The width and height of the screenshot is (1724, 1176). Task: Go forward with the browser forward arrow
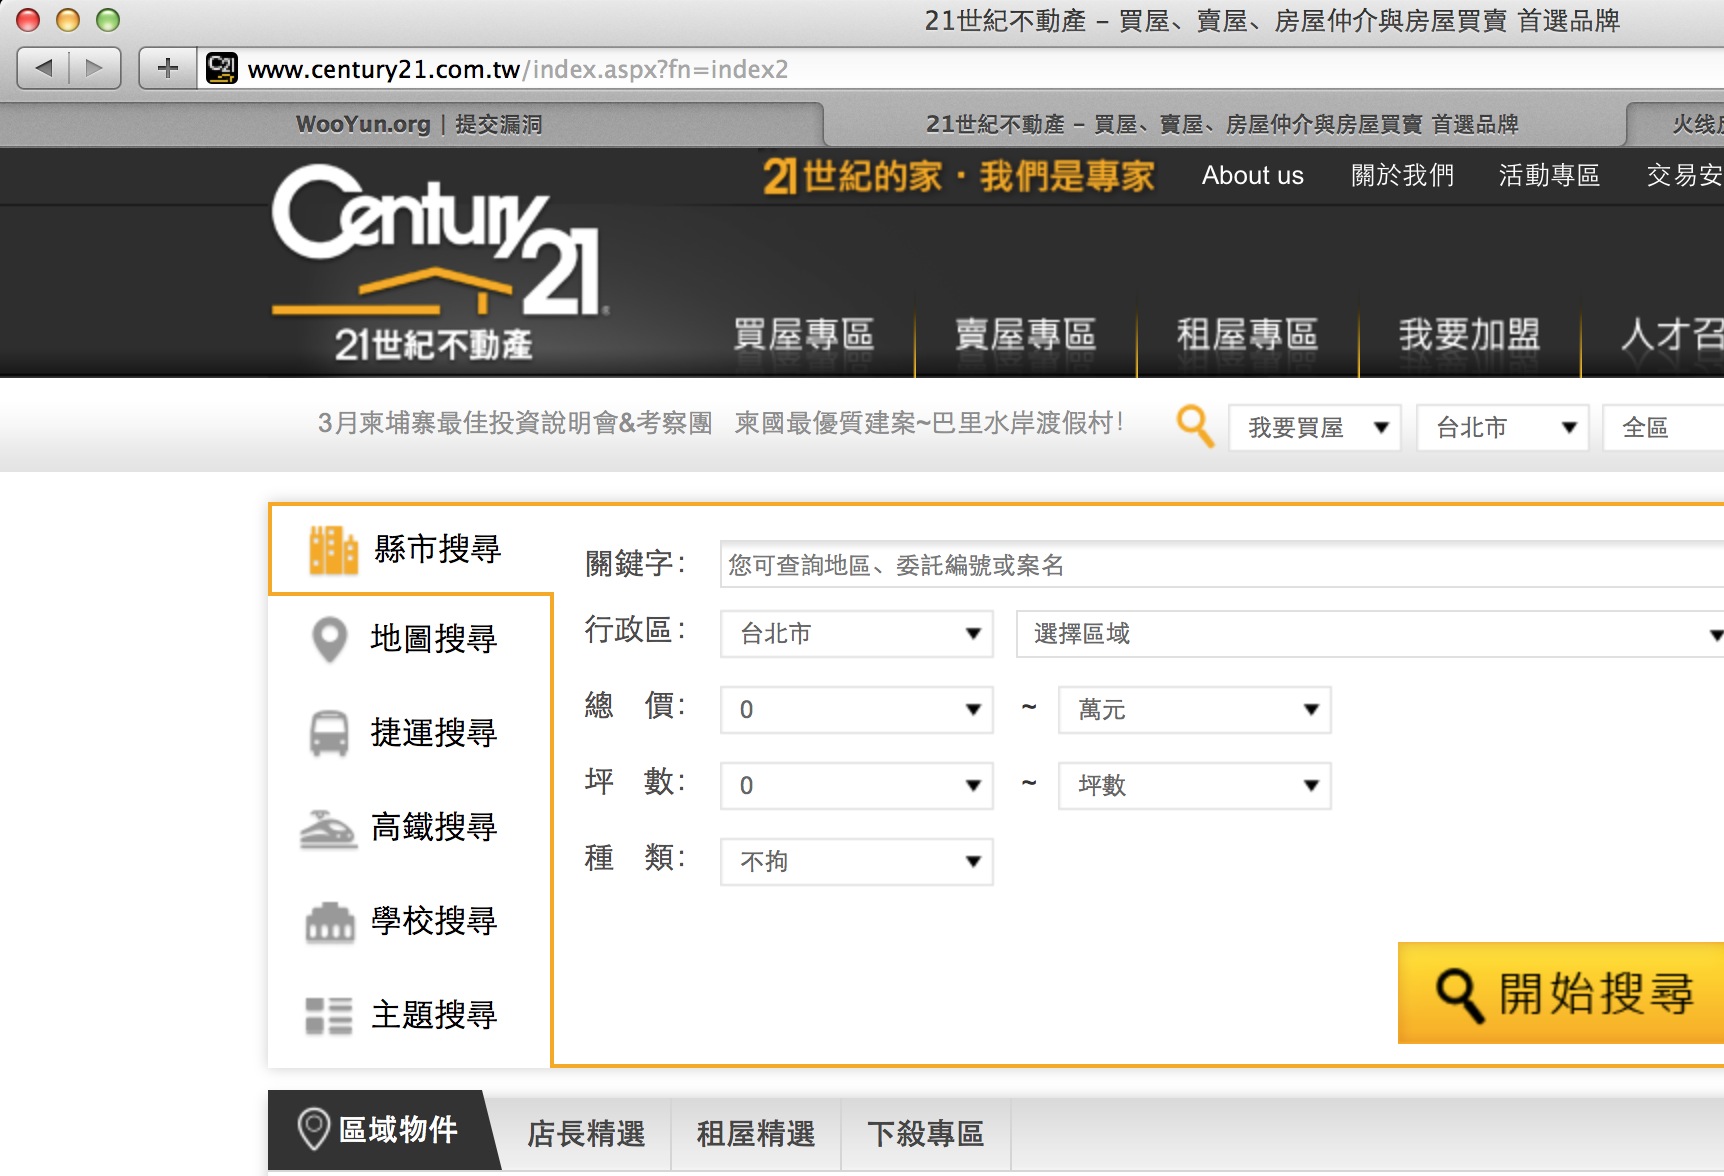coord(95,68)
